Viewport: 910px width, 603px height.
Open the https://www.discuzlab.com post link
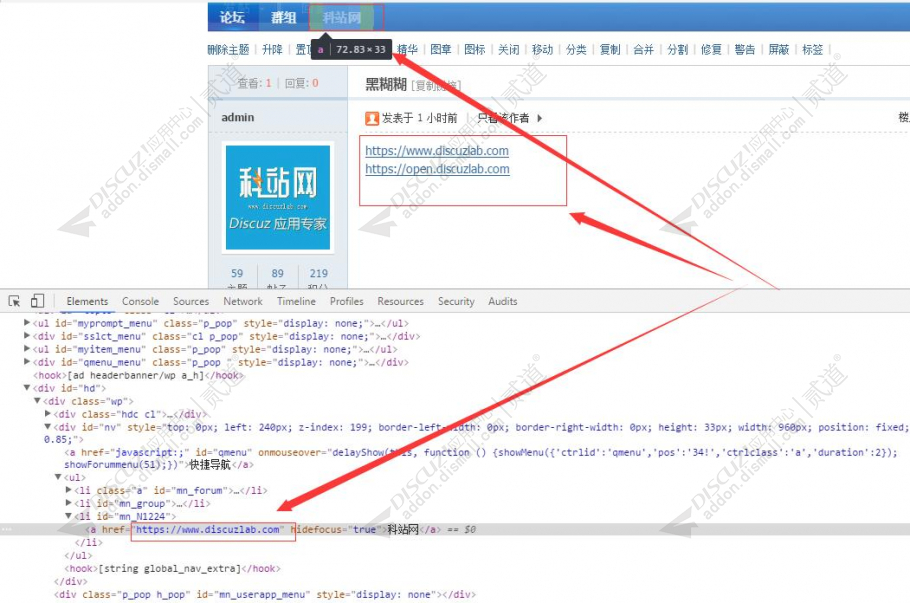click(x=437, y=151)
